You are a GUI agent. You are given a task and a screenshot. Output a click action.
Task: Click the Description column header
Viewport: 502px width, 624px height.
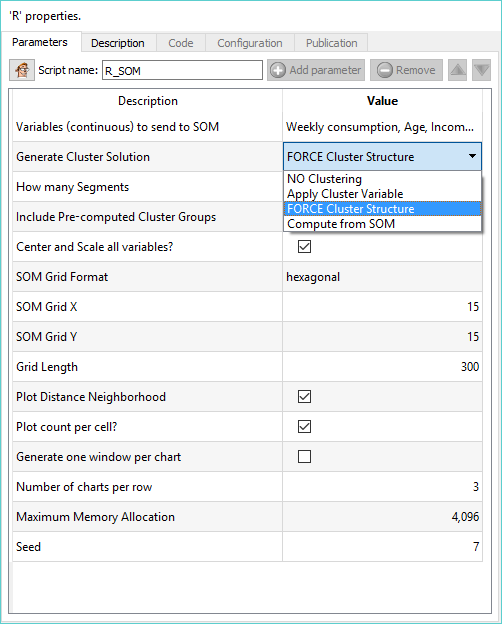click(148, 101)
